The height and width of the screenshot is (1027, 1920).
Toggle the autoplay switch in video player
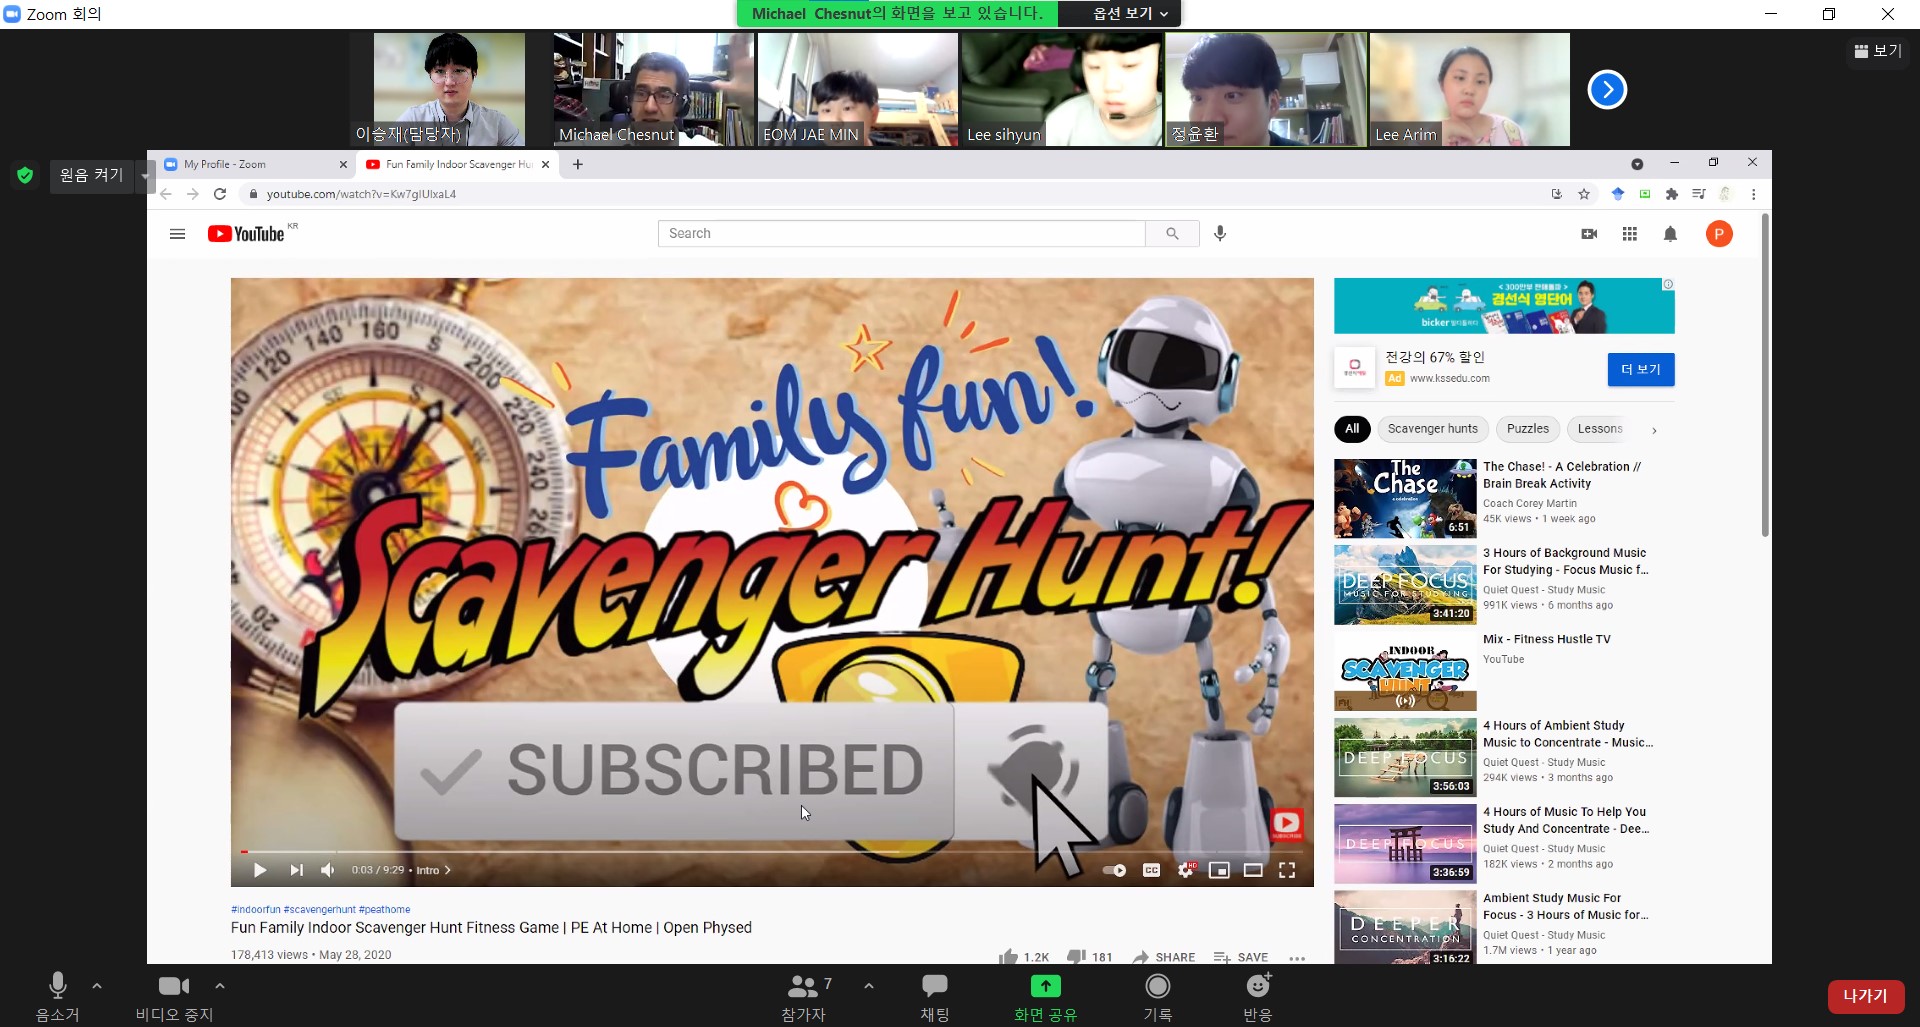(x=1114, y=870)
